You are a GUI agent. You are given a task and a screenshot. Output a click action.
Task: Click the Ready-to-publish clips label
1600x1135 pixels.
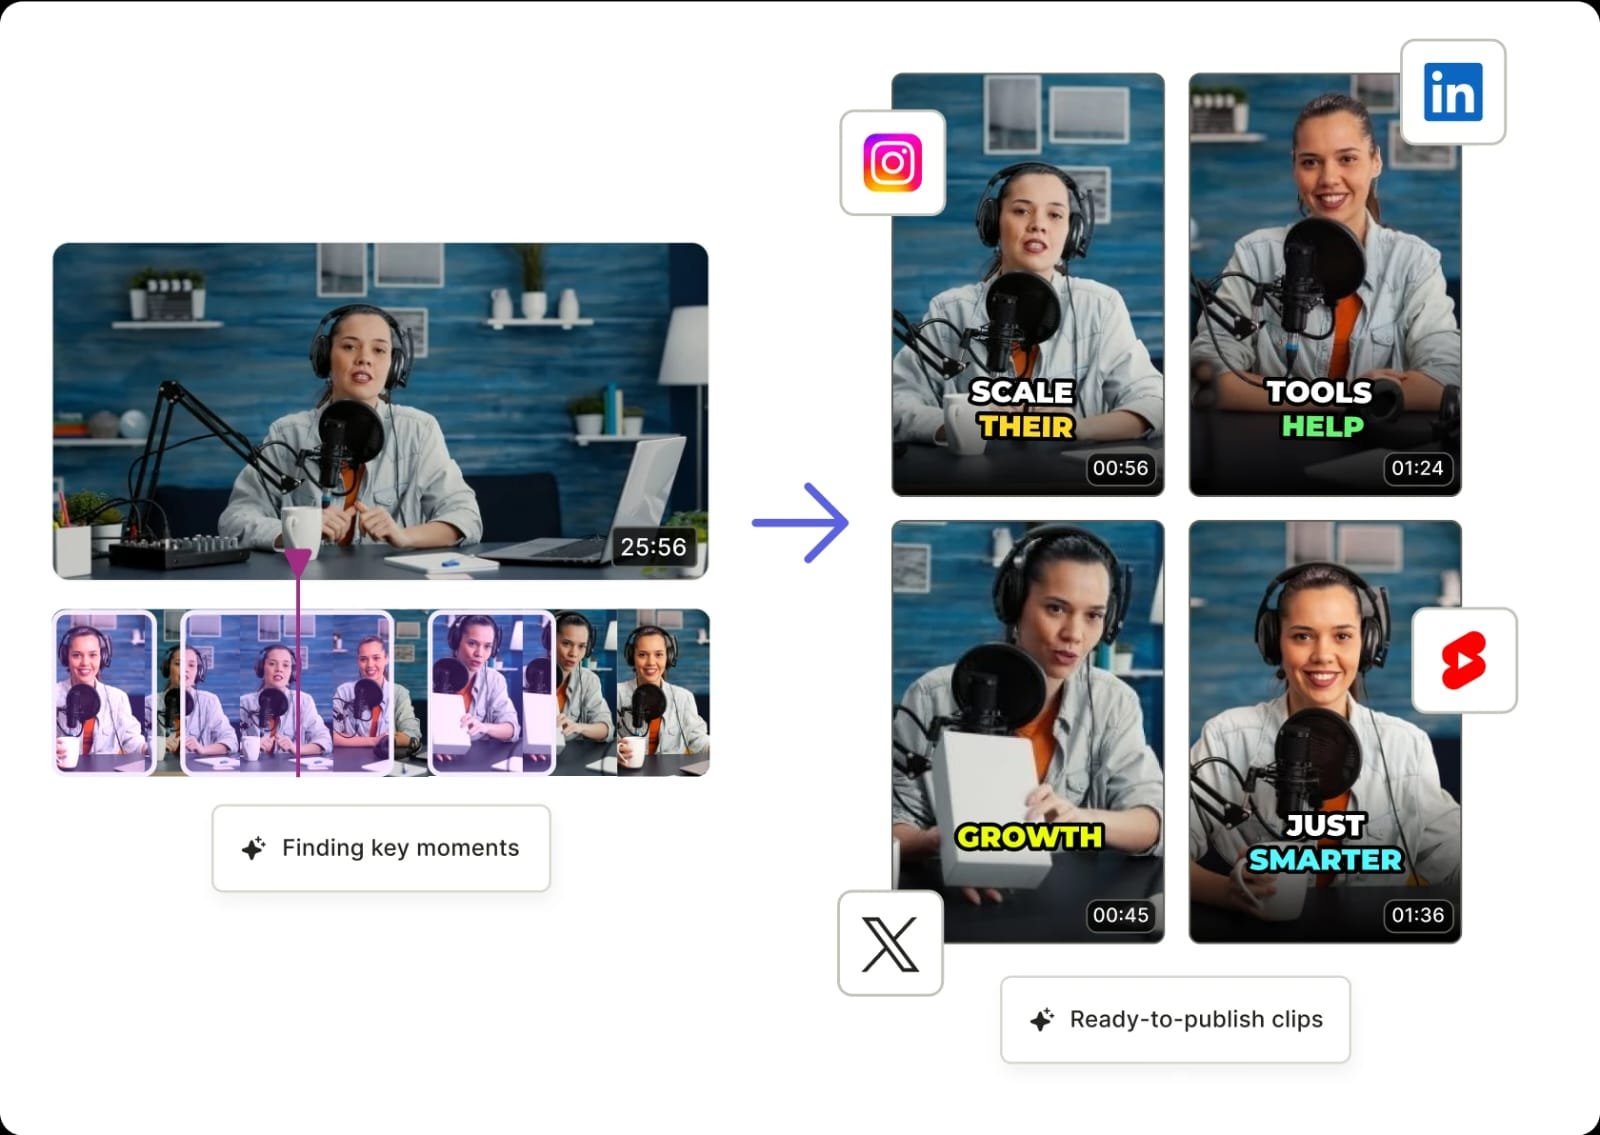[x=1196, y=1019]
